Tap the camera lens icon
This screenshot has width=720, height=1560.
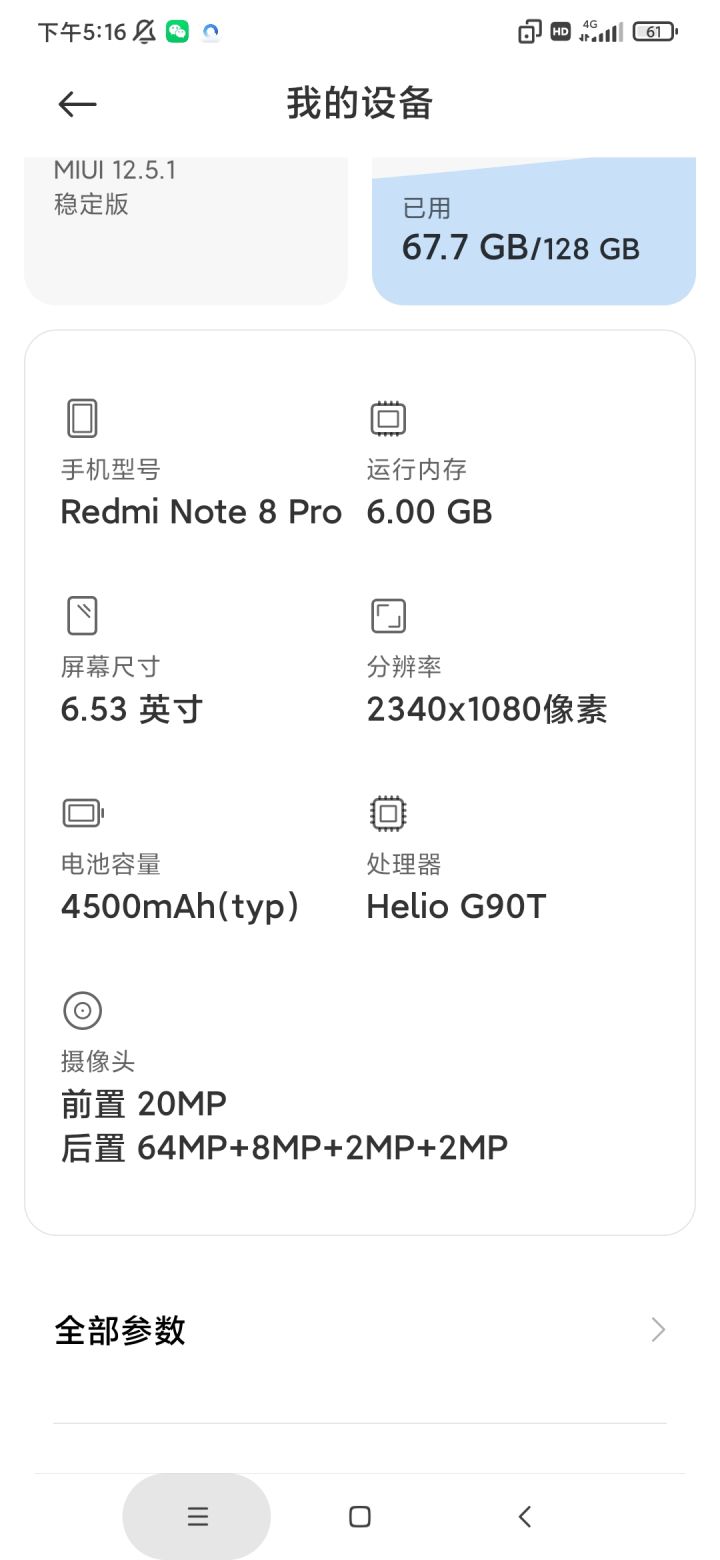pyautogui.click(x=82, y=1011)
